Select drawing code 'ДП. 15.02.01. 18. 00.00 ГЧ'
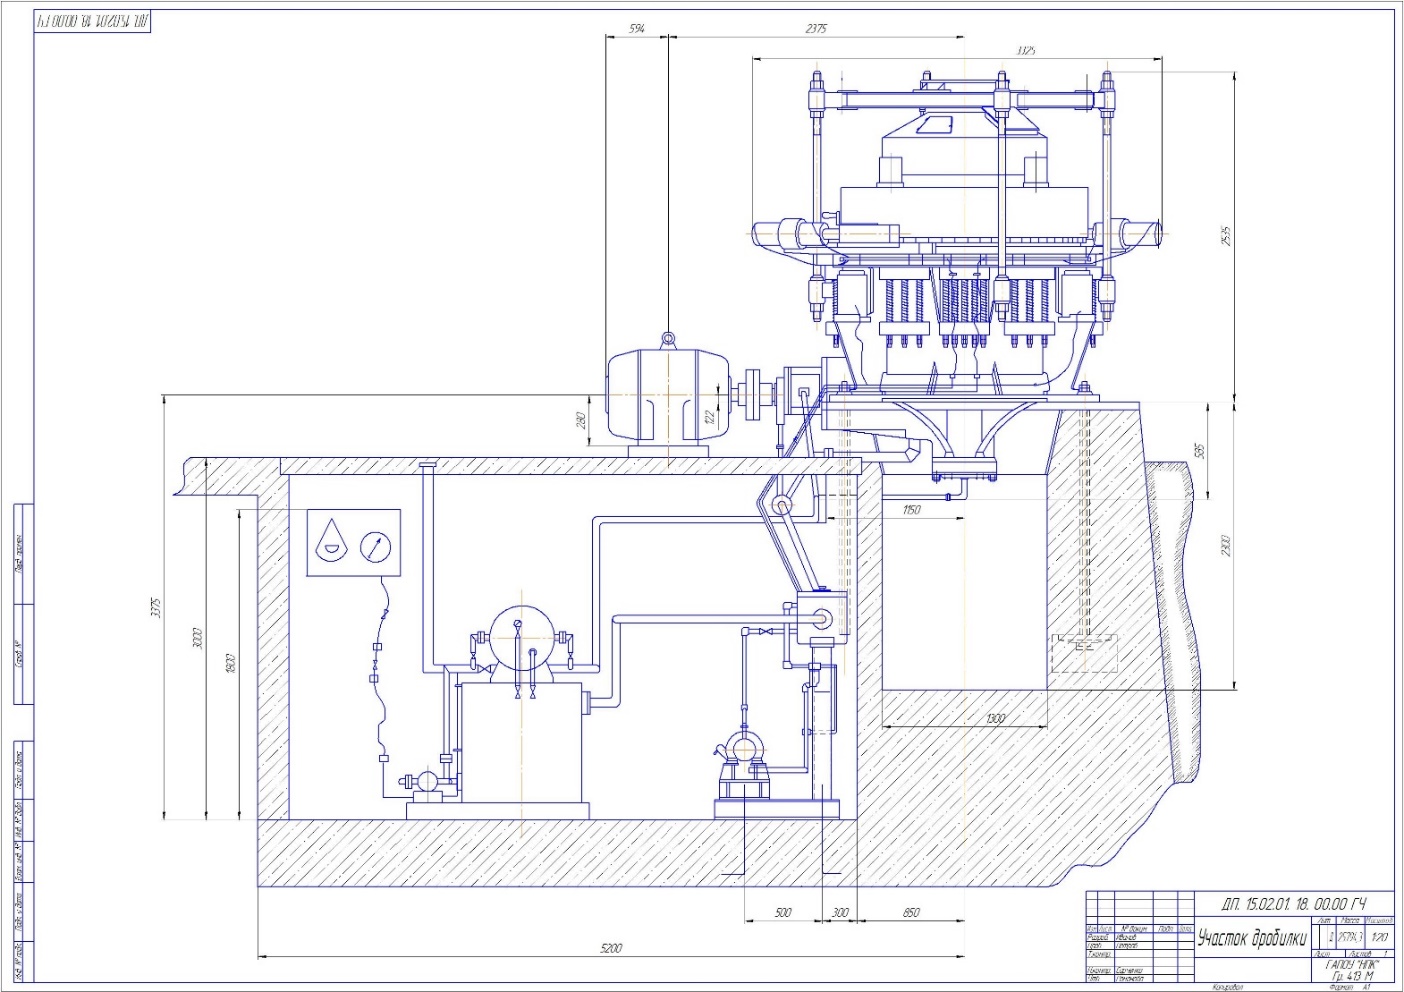Screen dimensions: 1404x992 pyautogui.click(x=1295, y=903)
